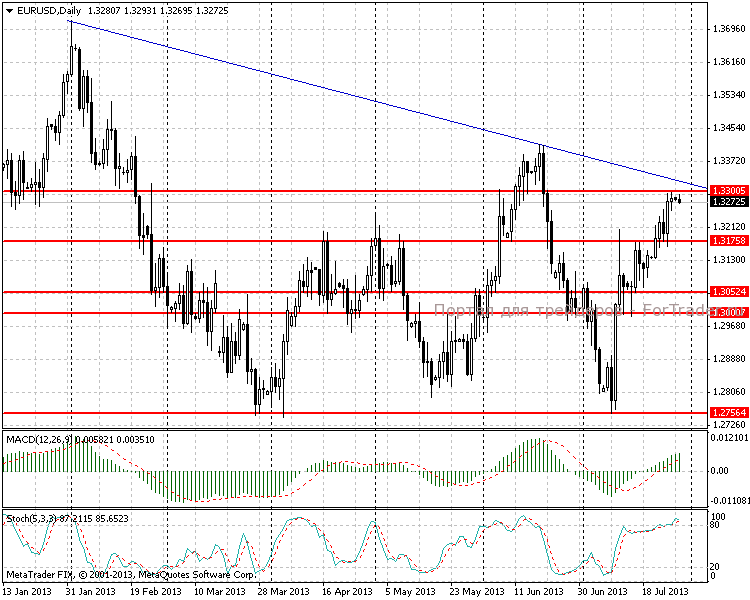
Task: Click the red 1.33005 level tag
Action: point(729,190)
